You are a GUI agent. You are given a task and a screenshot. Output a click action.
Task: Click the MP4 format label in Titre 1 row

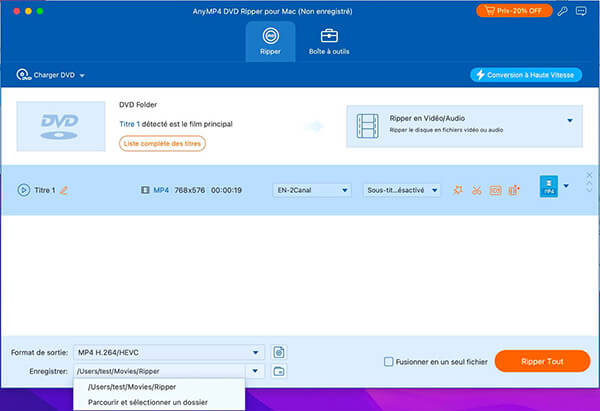161,190
